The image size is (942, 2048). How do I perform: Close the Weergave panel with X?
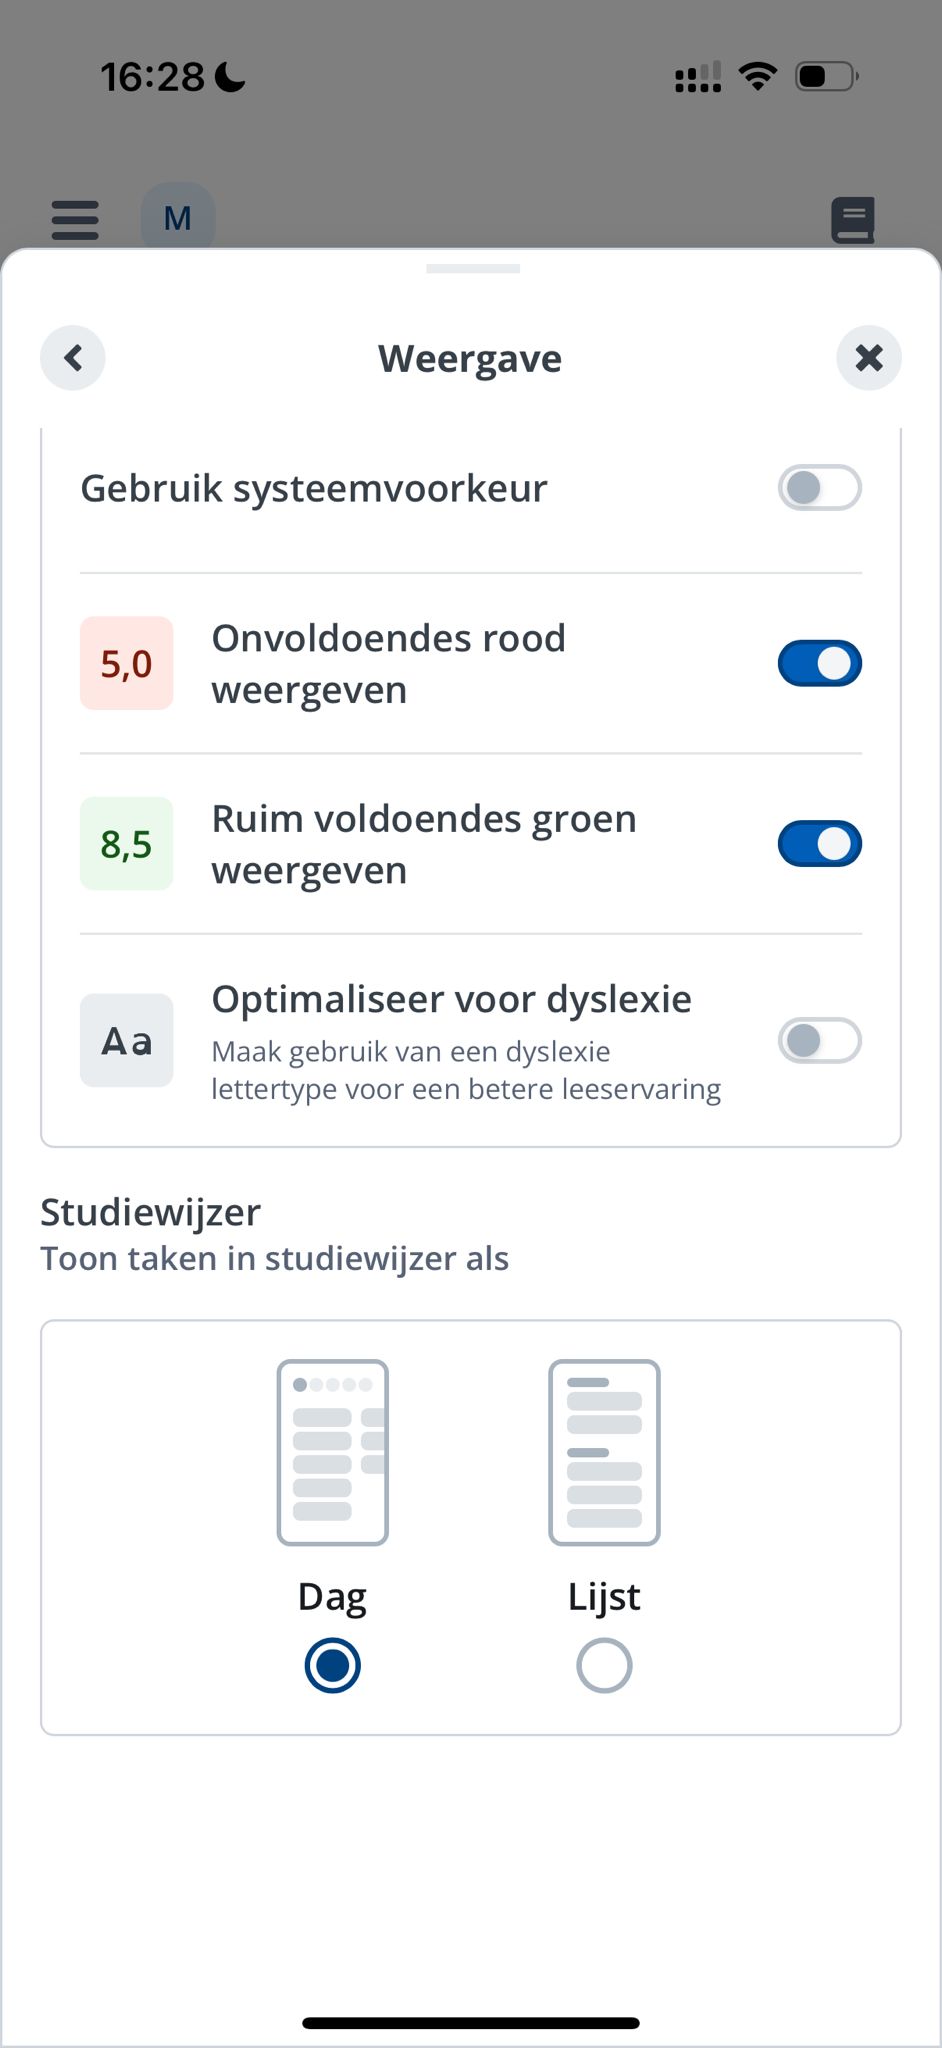click(869, 358)
